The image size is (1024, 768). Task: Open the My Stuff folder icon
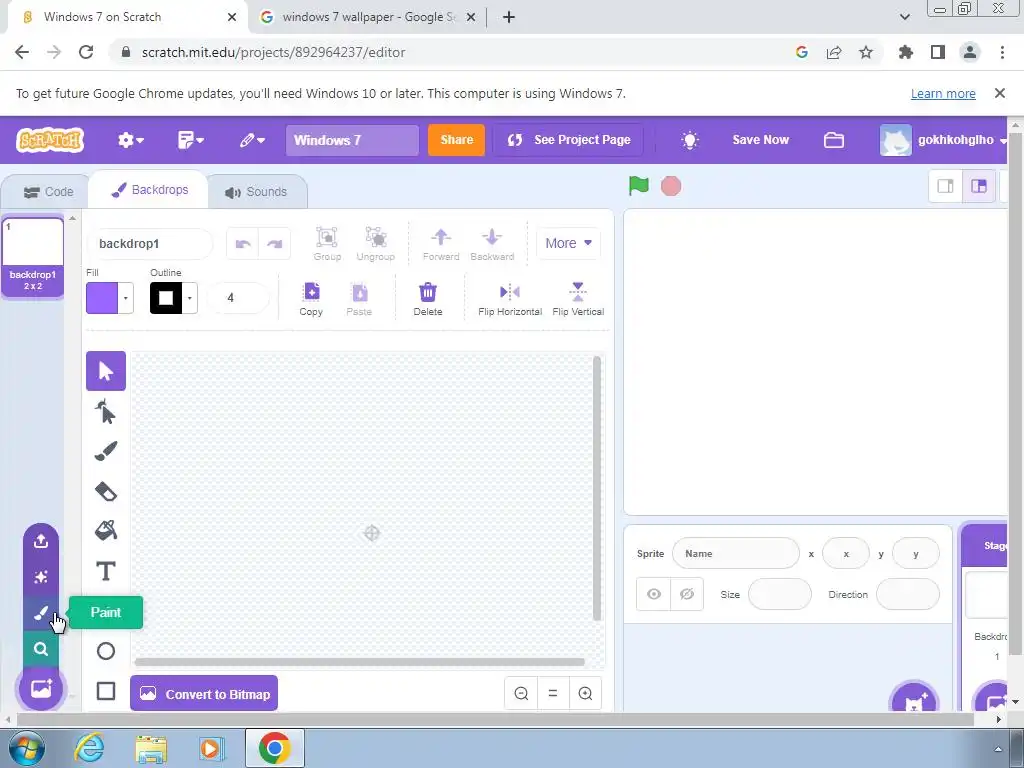click(x=834, y=140)
